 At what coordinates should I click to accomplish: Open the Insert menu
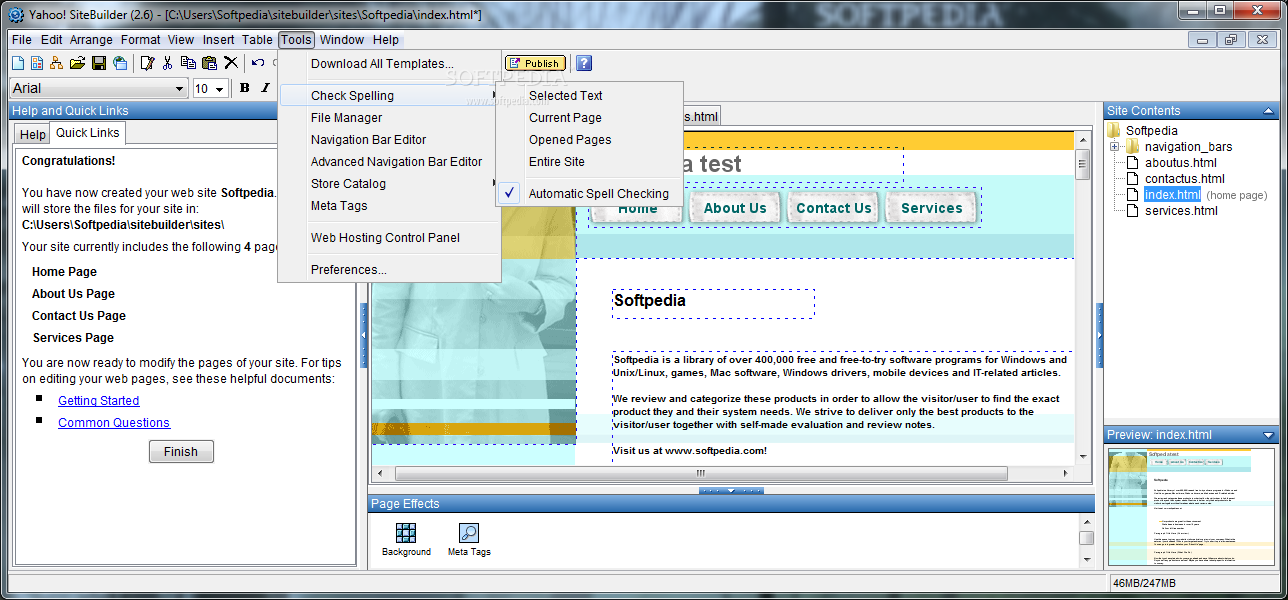pyautogui.click(x=219, y=40)
